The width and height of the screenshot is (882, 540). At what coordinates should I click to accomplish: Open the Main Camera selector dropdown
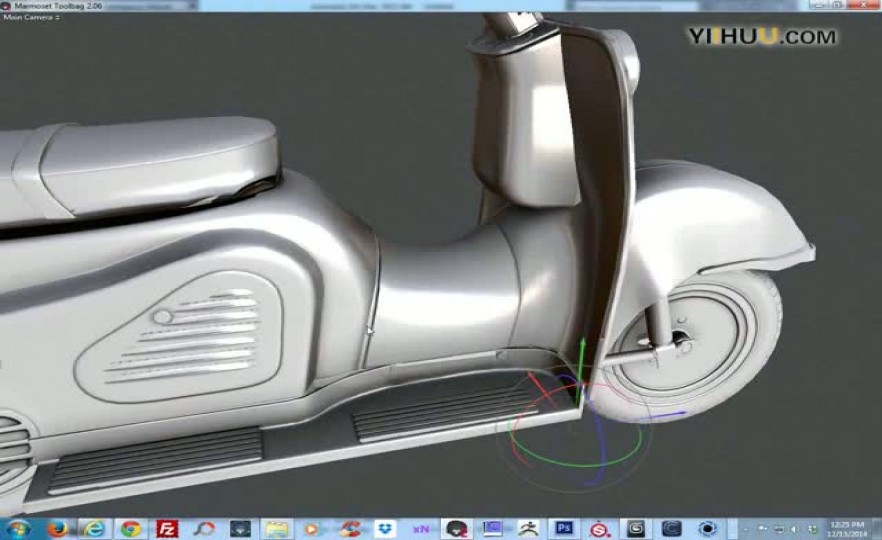point(32,17)
